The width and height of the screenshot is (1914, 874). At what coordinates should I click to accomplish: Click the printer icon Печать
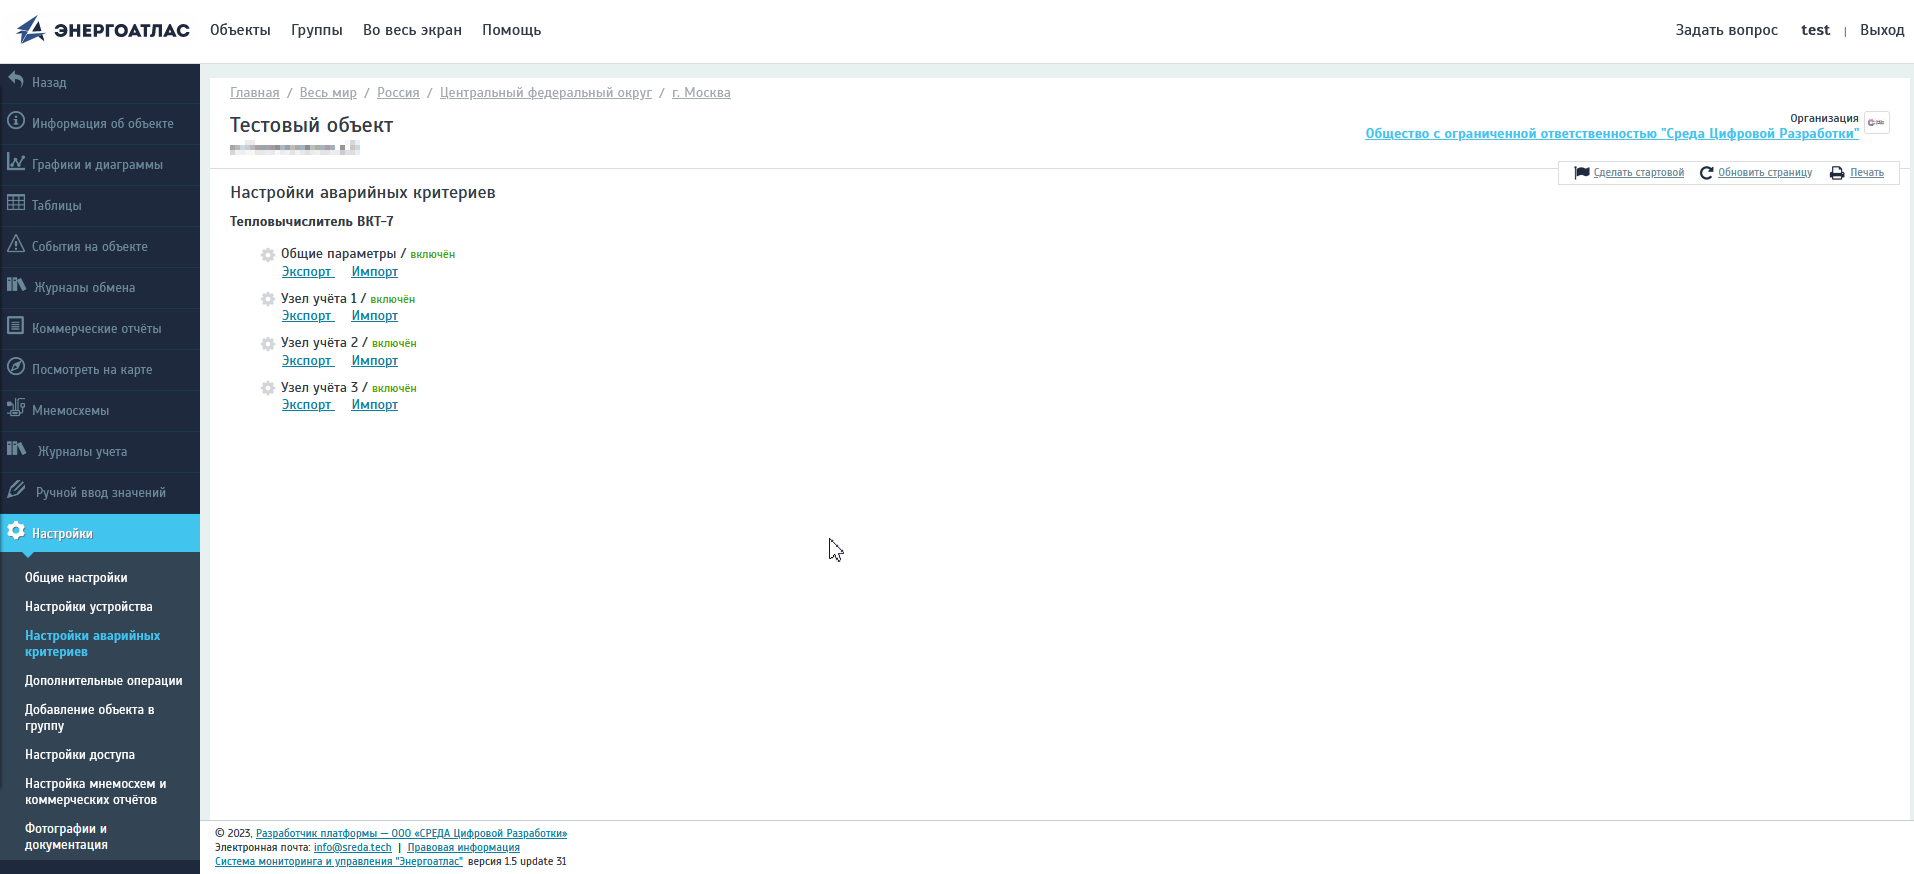tap(1837, 173)
